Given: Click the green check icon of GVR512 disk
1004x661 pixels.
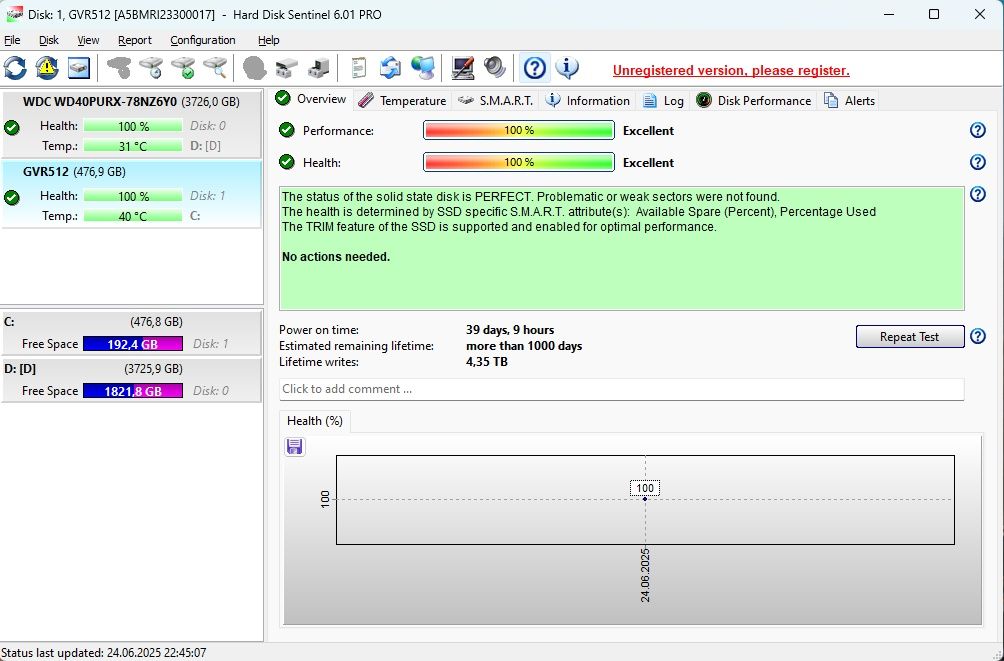Looking at the screenshot, I should pyautogui.click(x=12, y=198).
